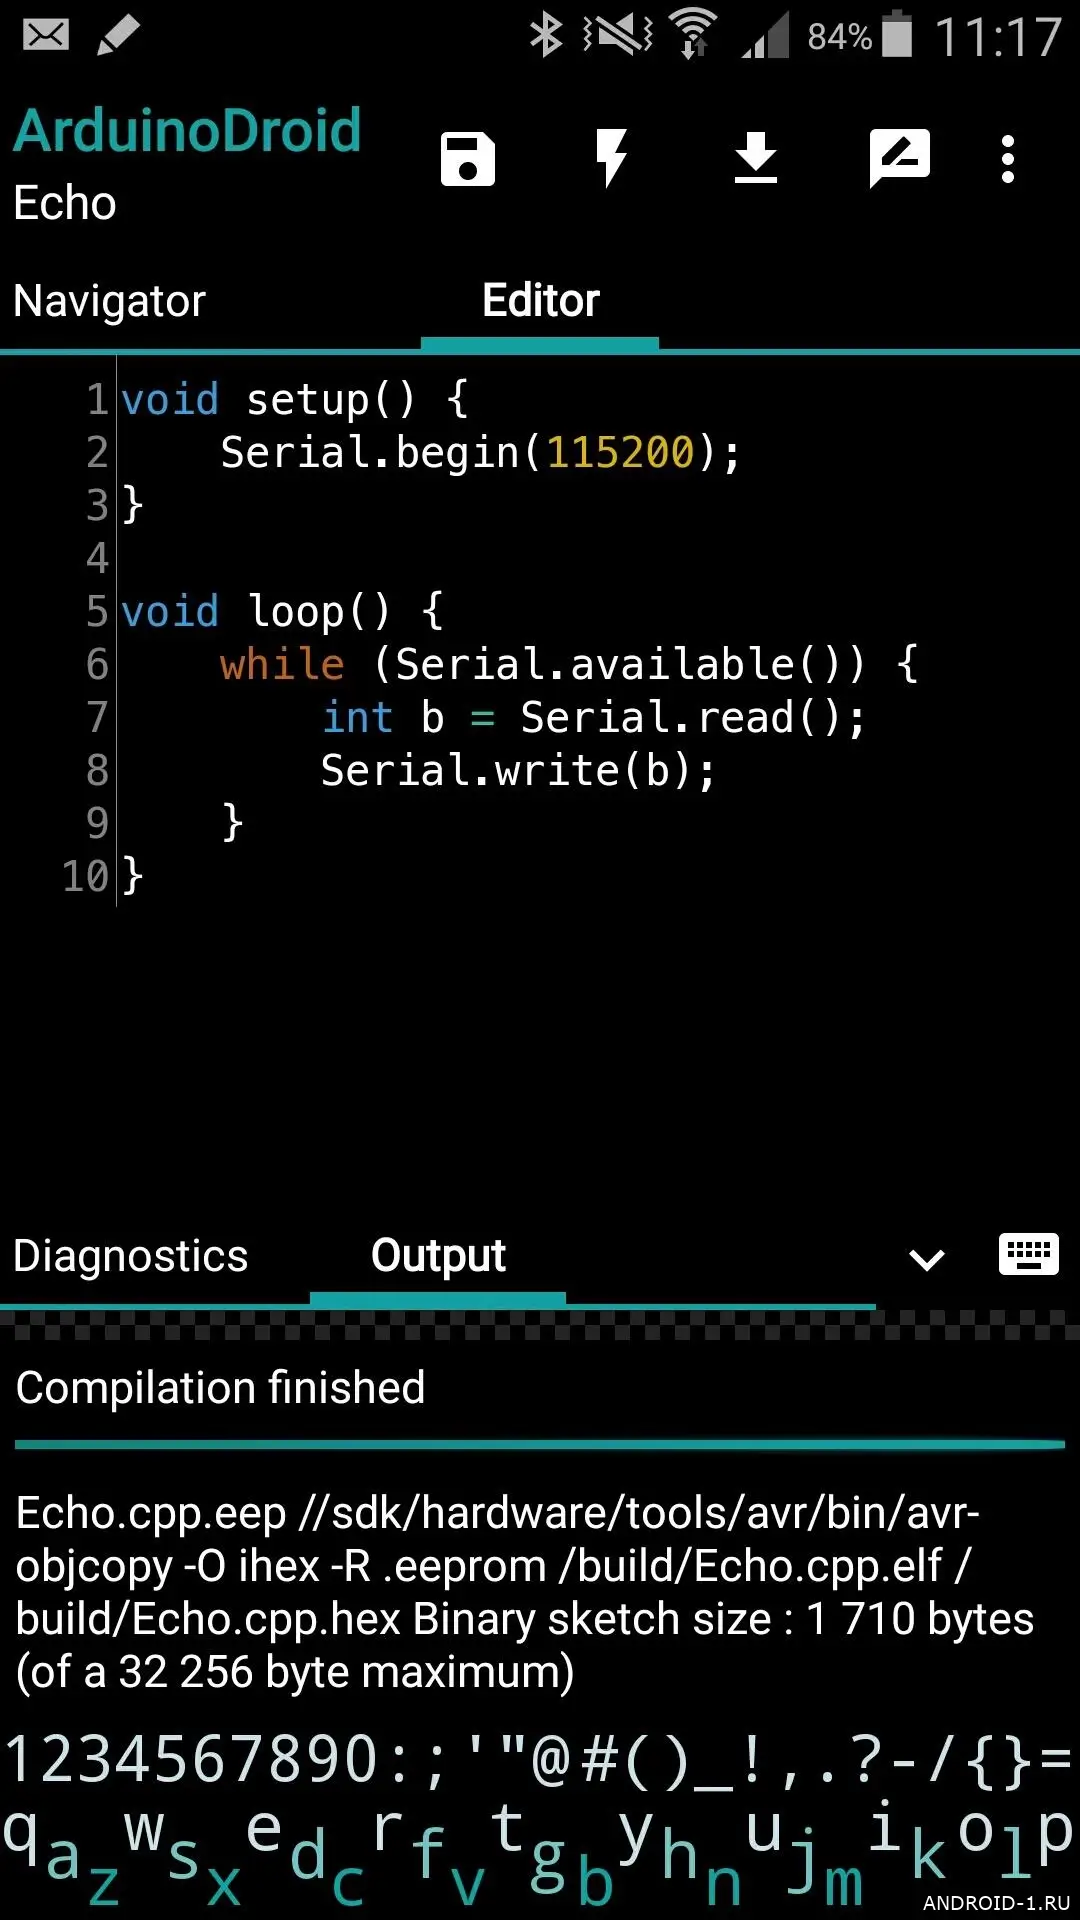The image size is (1080, 1920).
Task: Tap the Bluetooth status icon
Action: click(546, 36)
